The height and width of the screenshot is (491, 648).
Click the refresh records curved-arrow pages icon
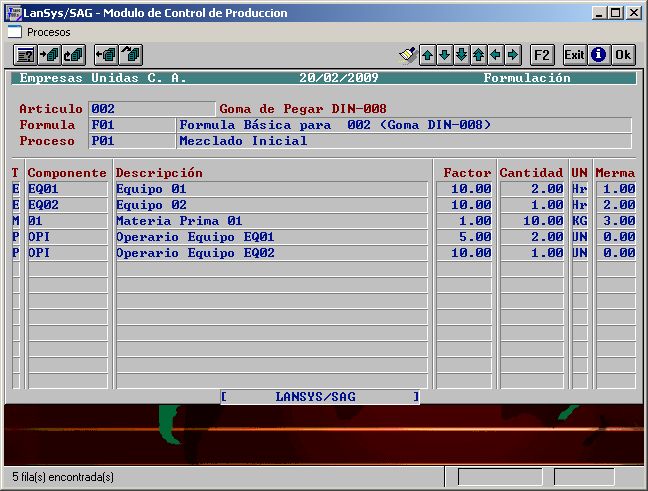(x=74, y=55)
